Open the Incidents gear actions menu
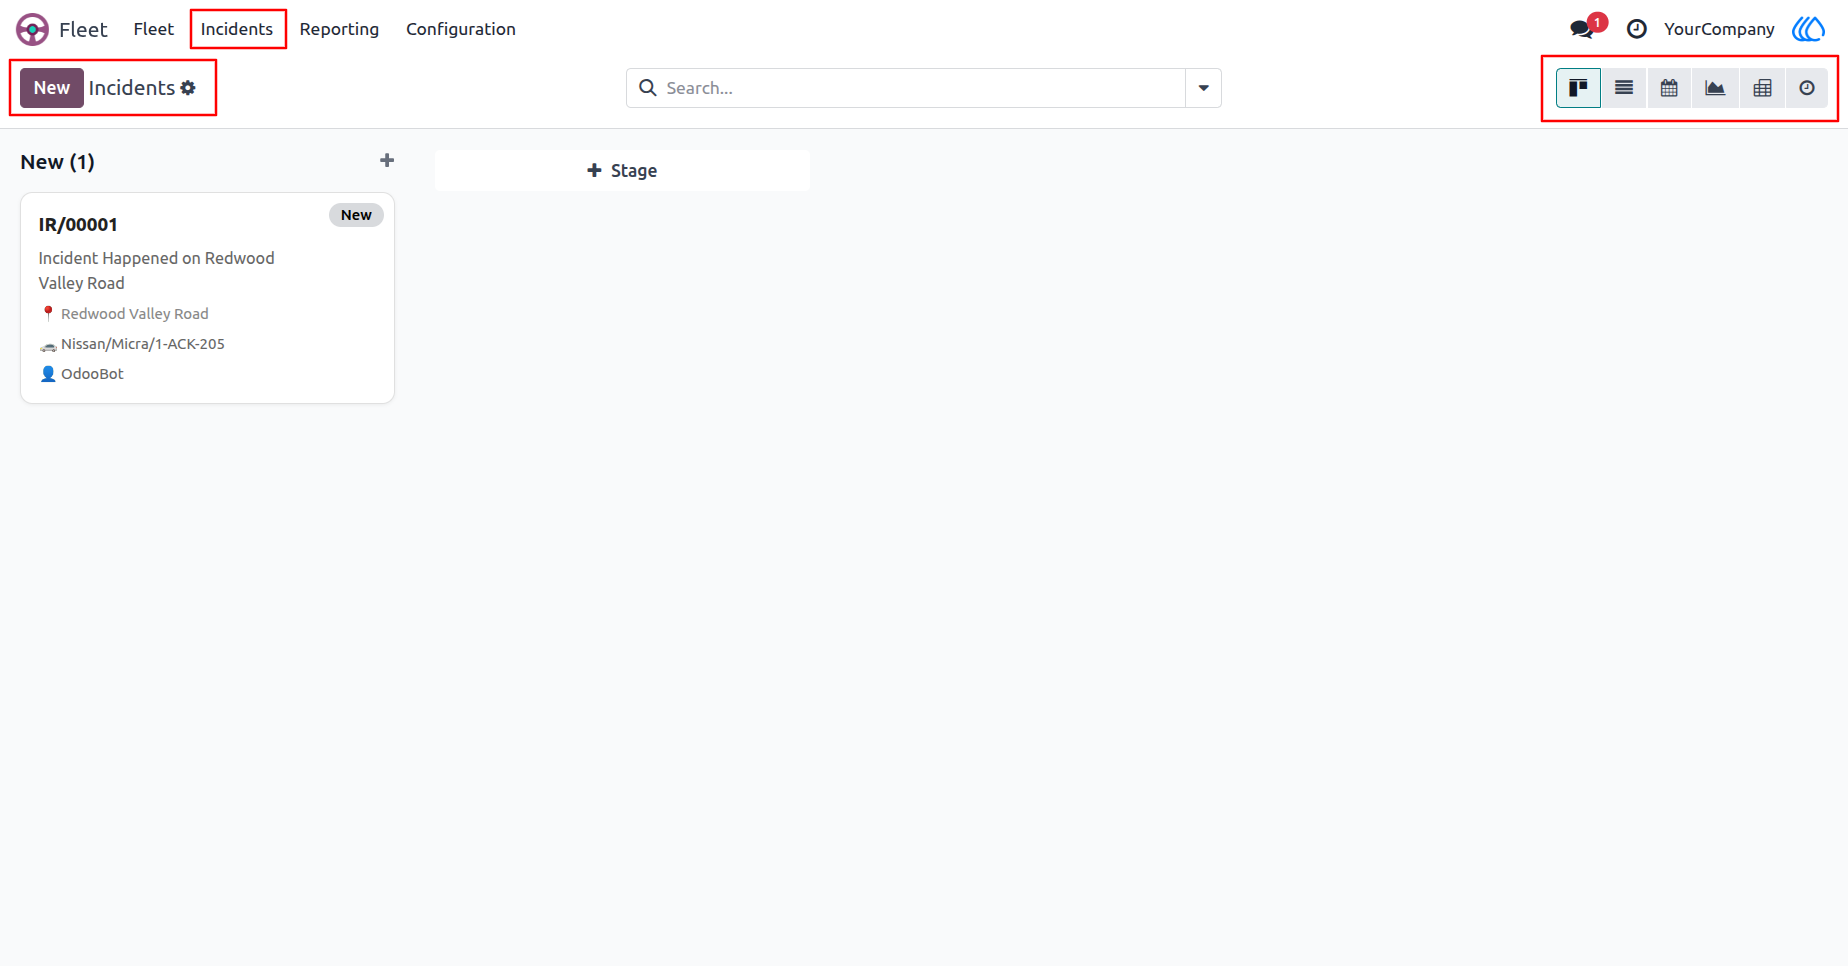1848x966 pixels. point(188,88)
